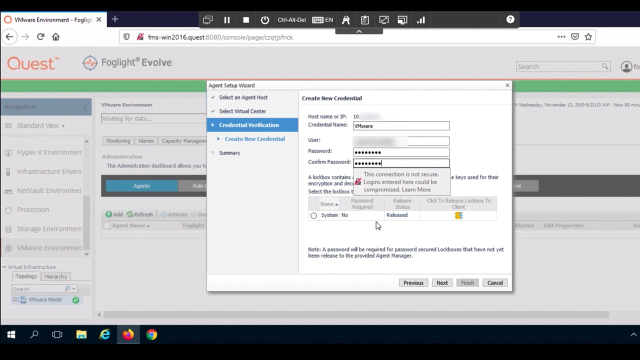Click the Alarms tab
The width and height of the screenshot is (640, 360).
(x=146, y=141)
